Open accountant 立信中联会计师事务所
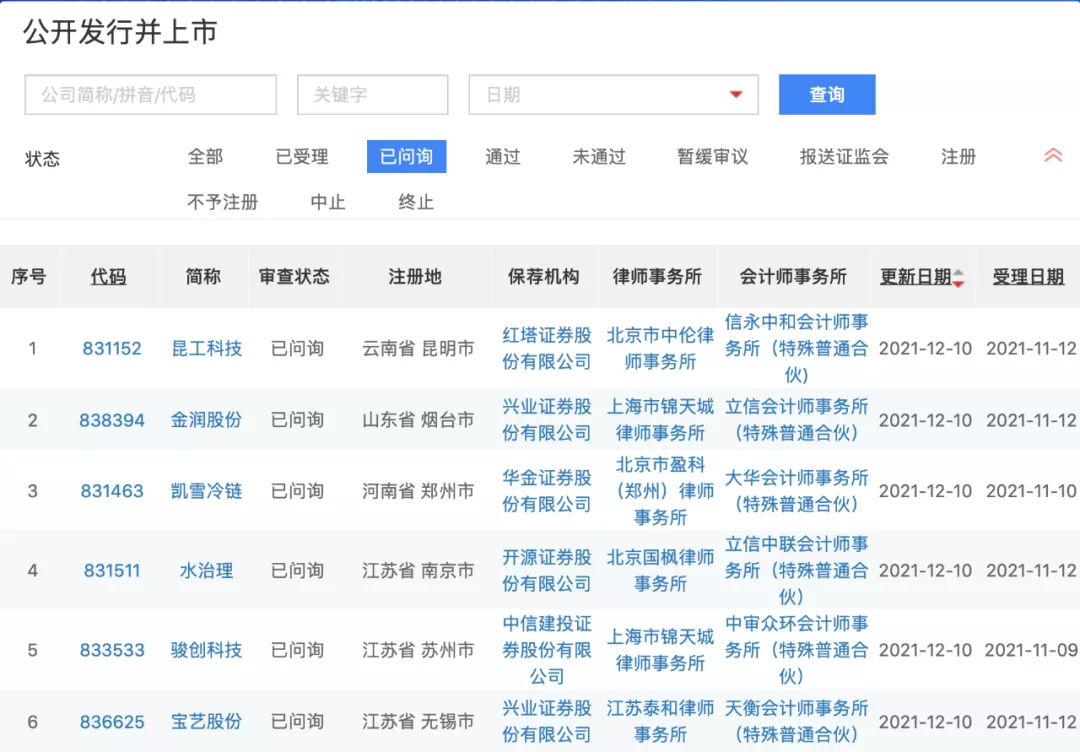 796,570
